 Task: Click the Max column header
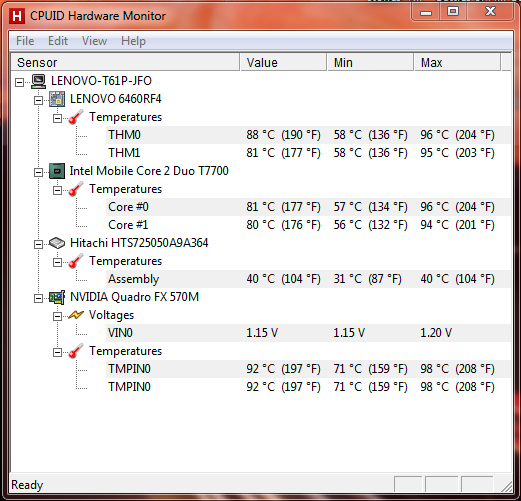click(x=457, y=62)
